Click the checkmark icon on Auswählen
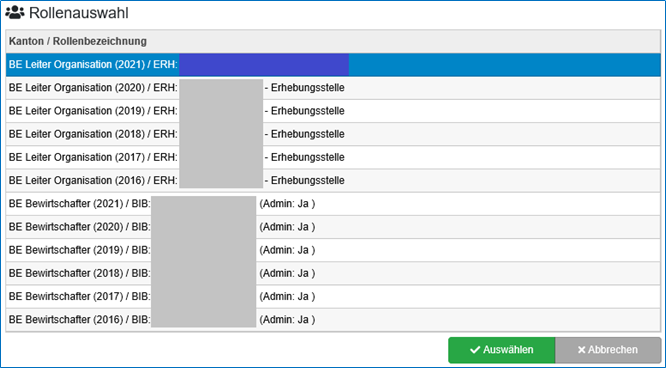 click(475, 350)
